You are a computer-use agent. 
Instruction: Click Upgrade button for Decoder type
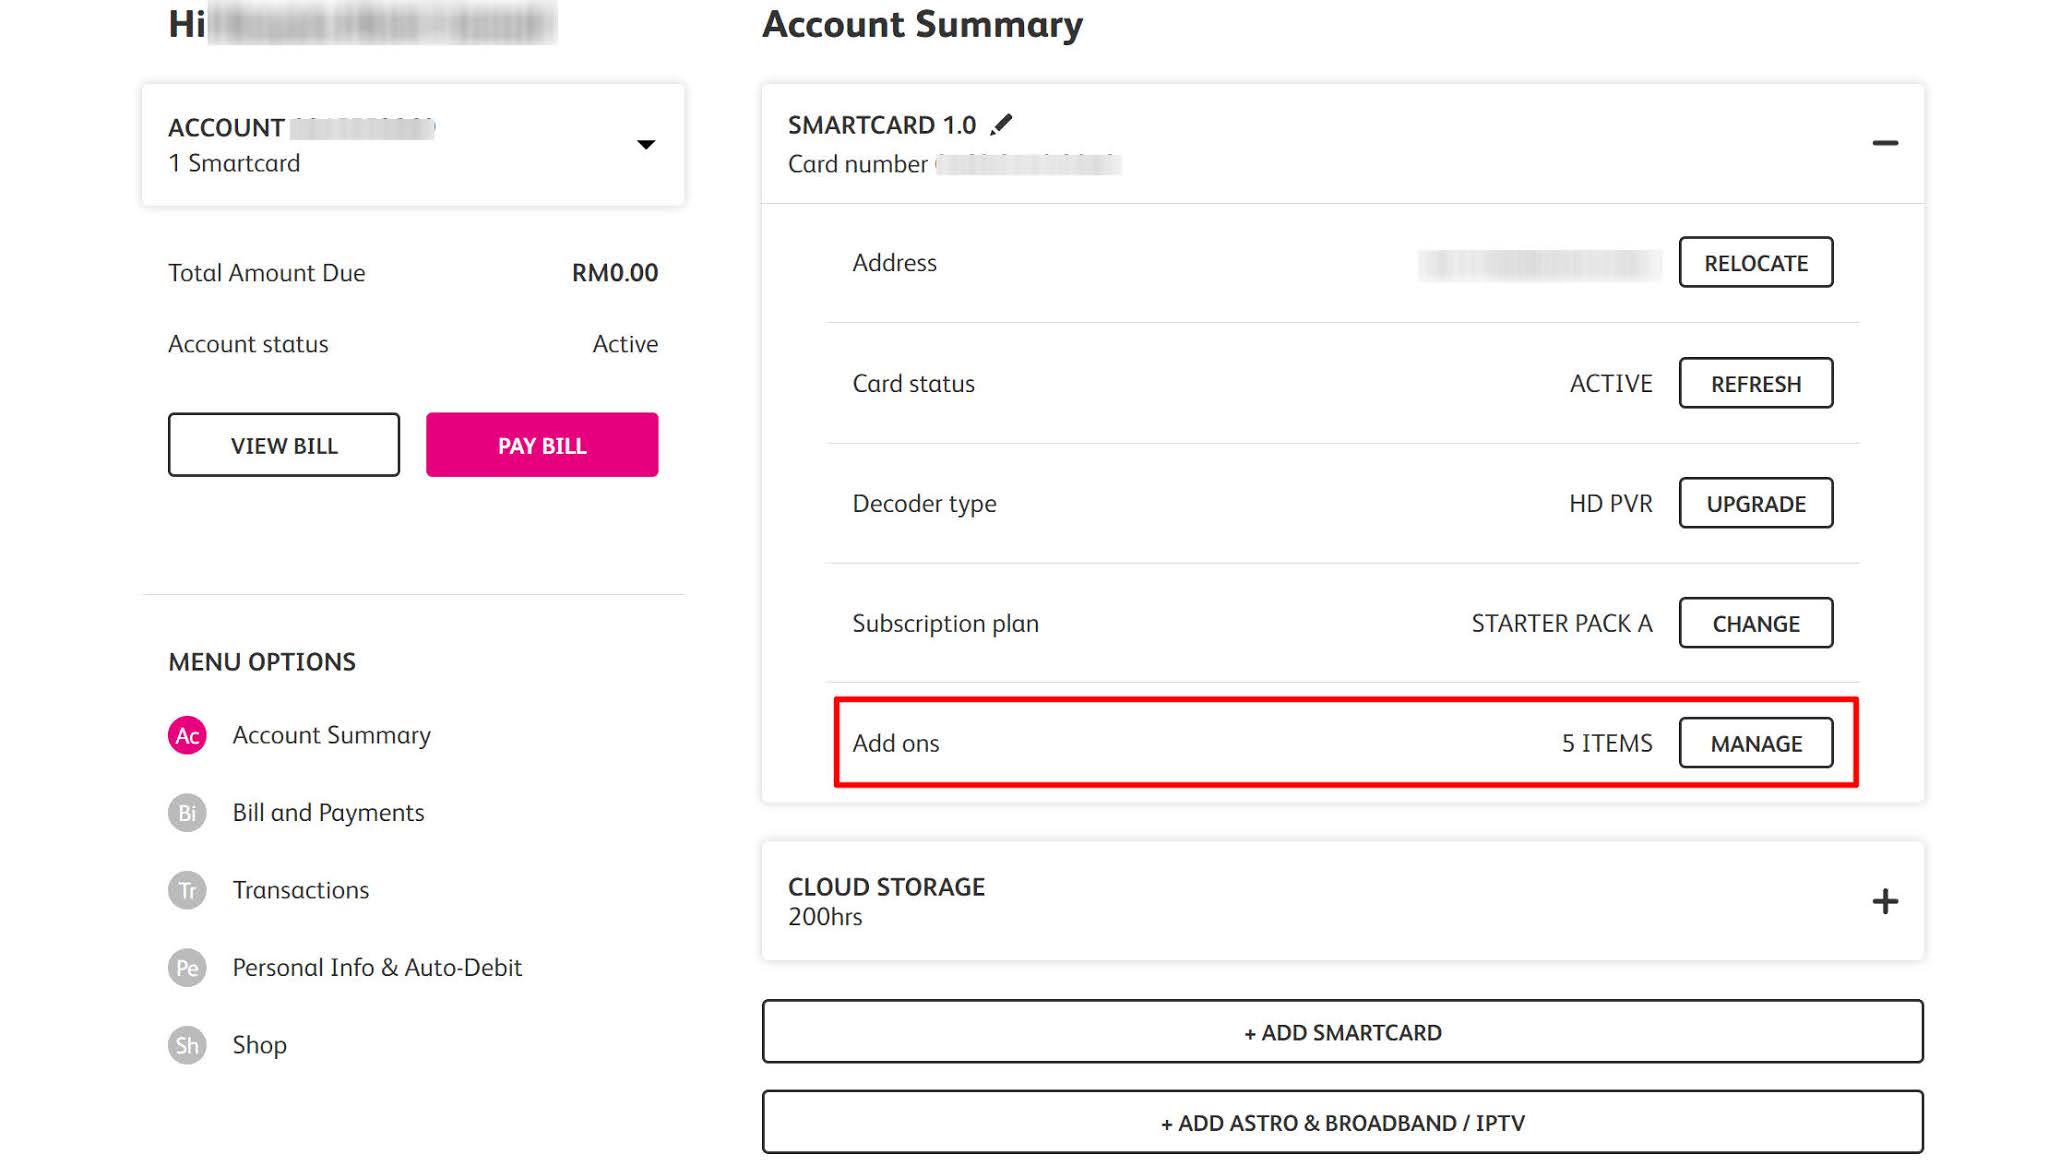tap(1755, 503)
